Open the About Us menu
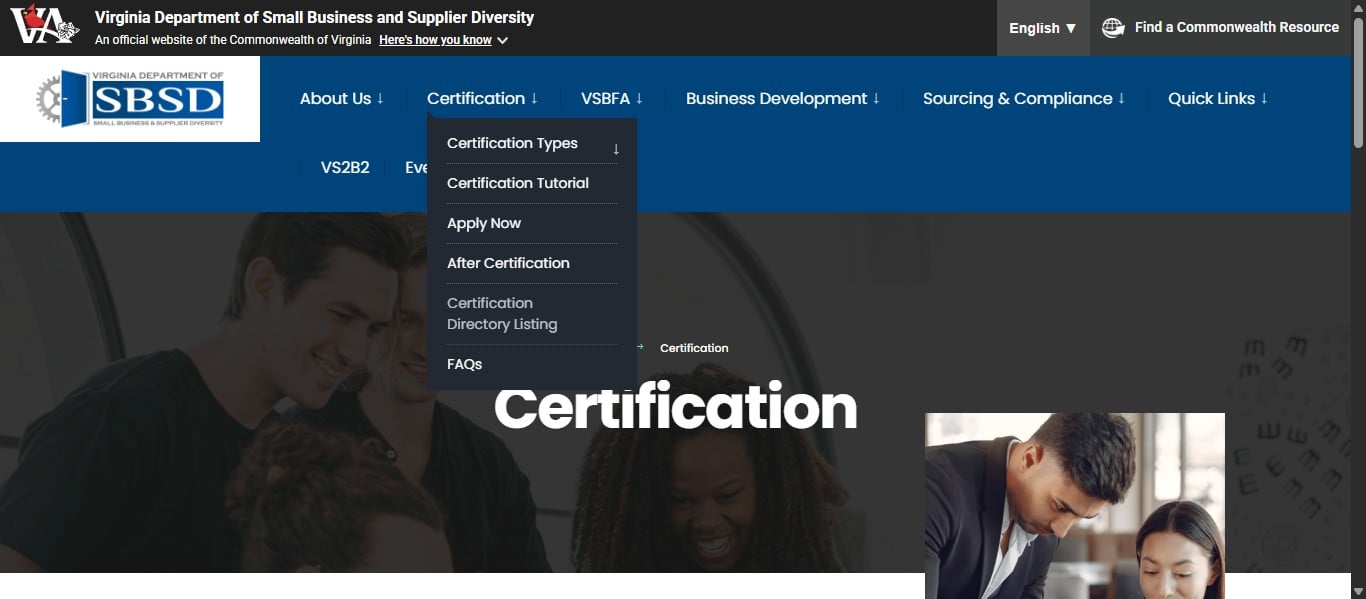Screen dimensions: 1366x599 [x=342, y=98]
